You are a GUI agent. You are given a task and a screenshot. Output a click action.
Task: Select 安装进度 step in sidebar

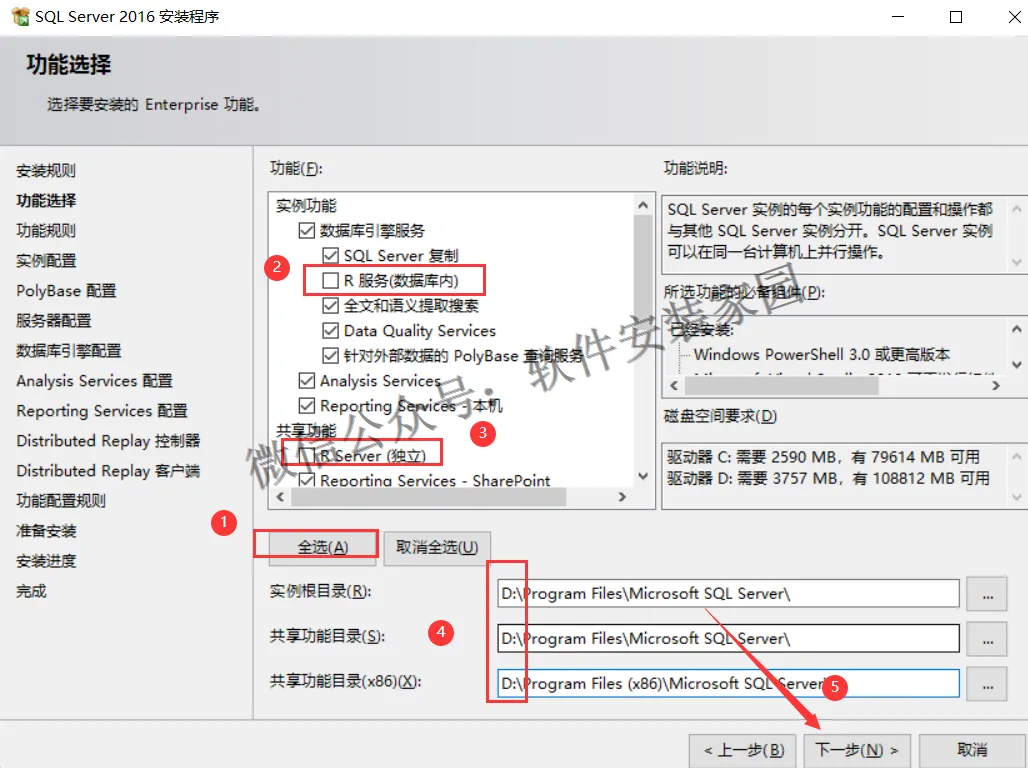click(x=46, y=561)
